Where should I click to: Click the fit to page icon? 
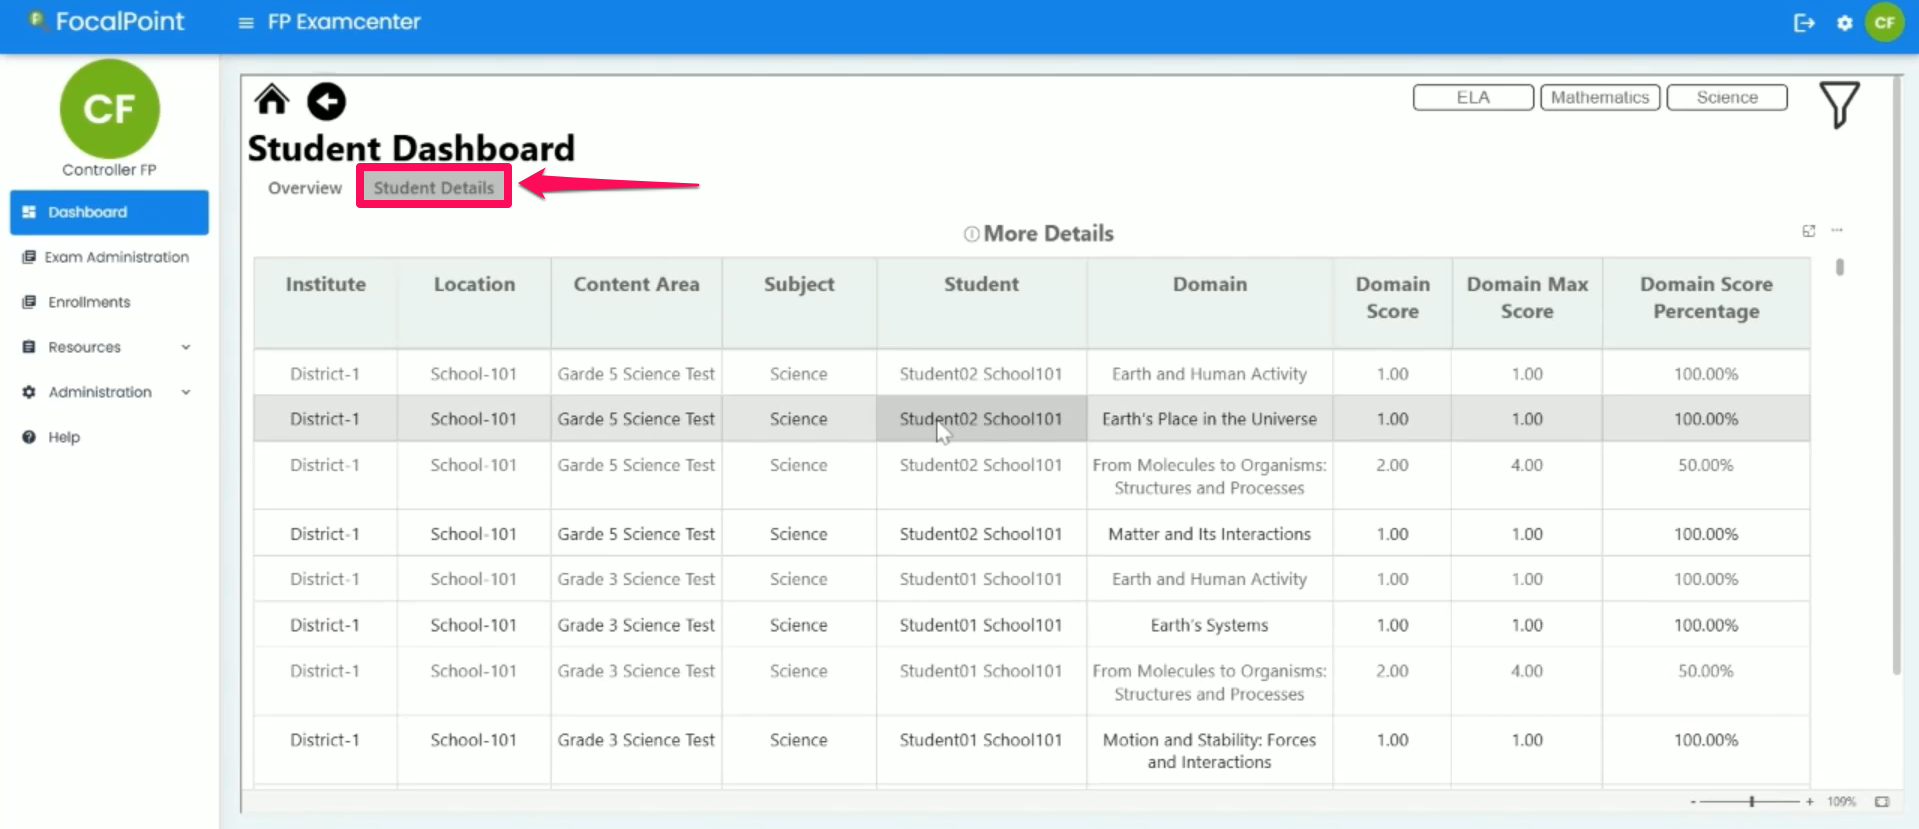coord(1882,802)
